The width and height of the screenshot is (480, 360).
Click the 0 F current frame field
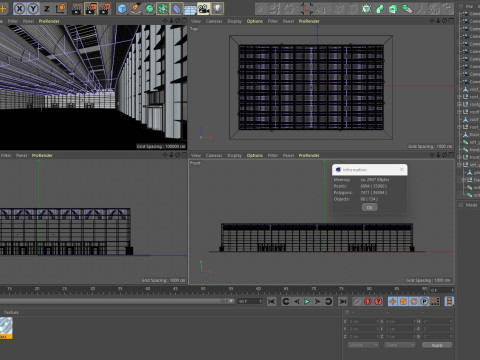pyautogui.click(x=441, y=290)
